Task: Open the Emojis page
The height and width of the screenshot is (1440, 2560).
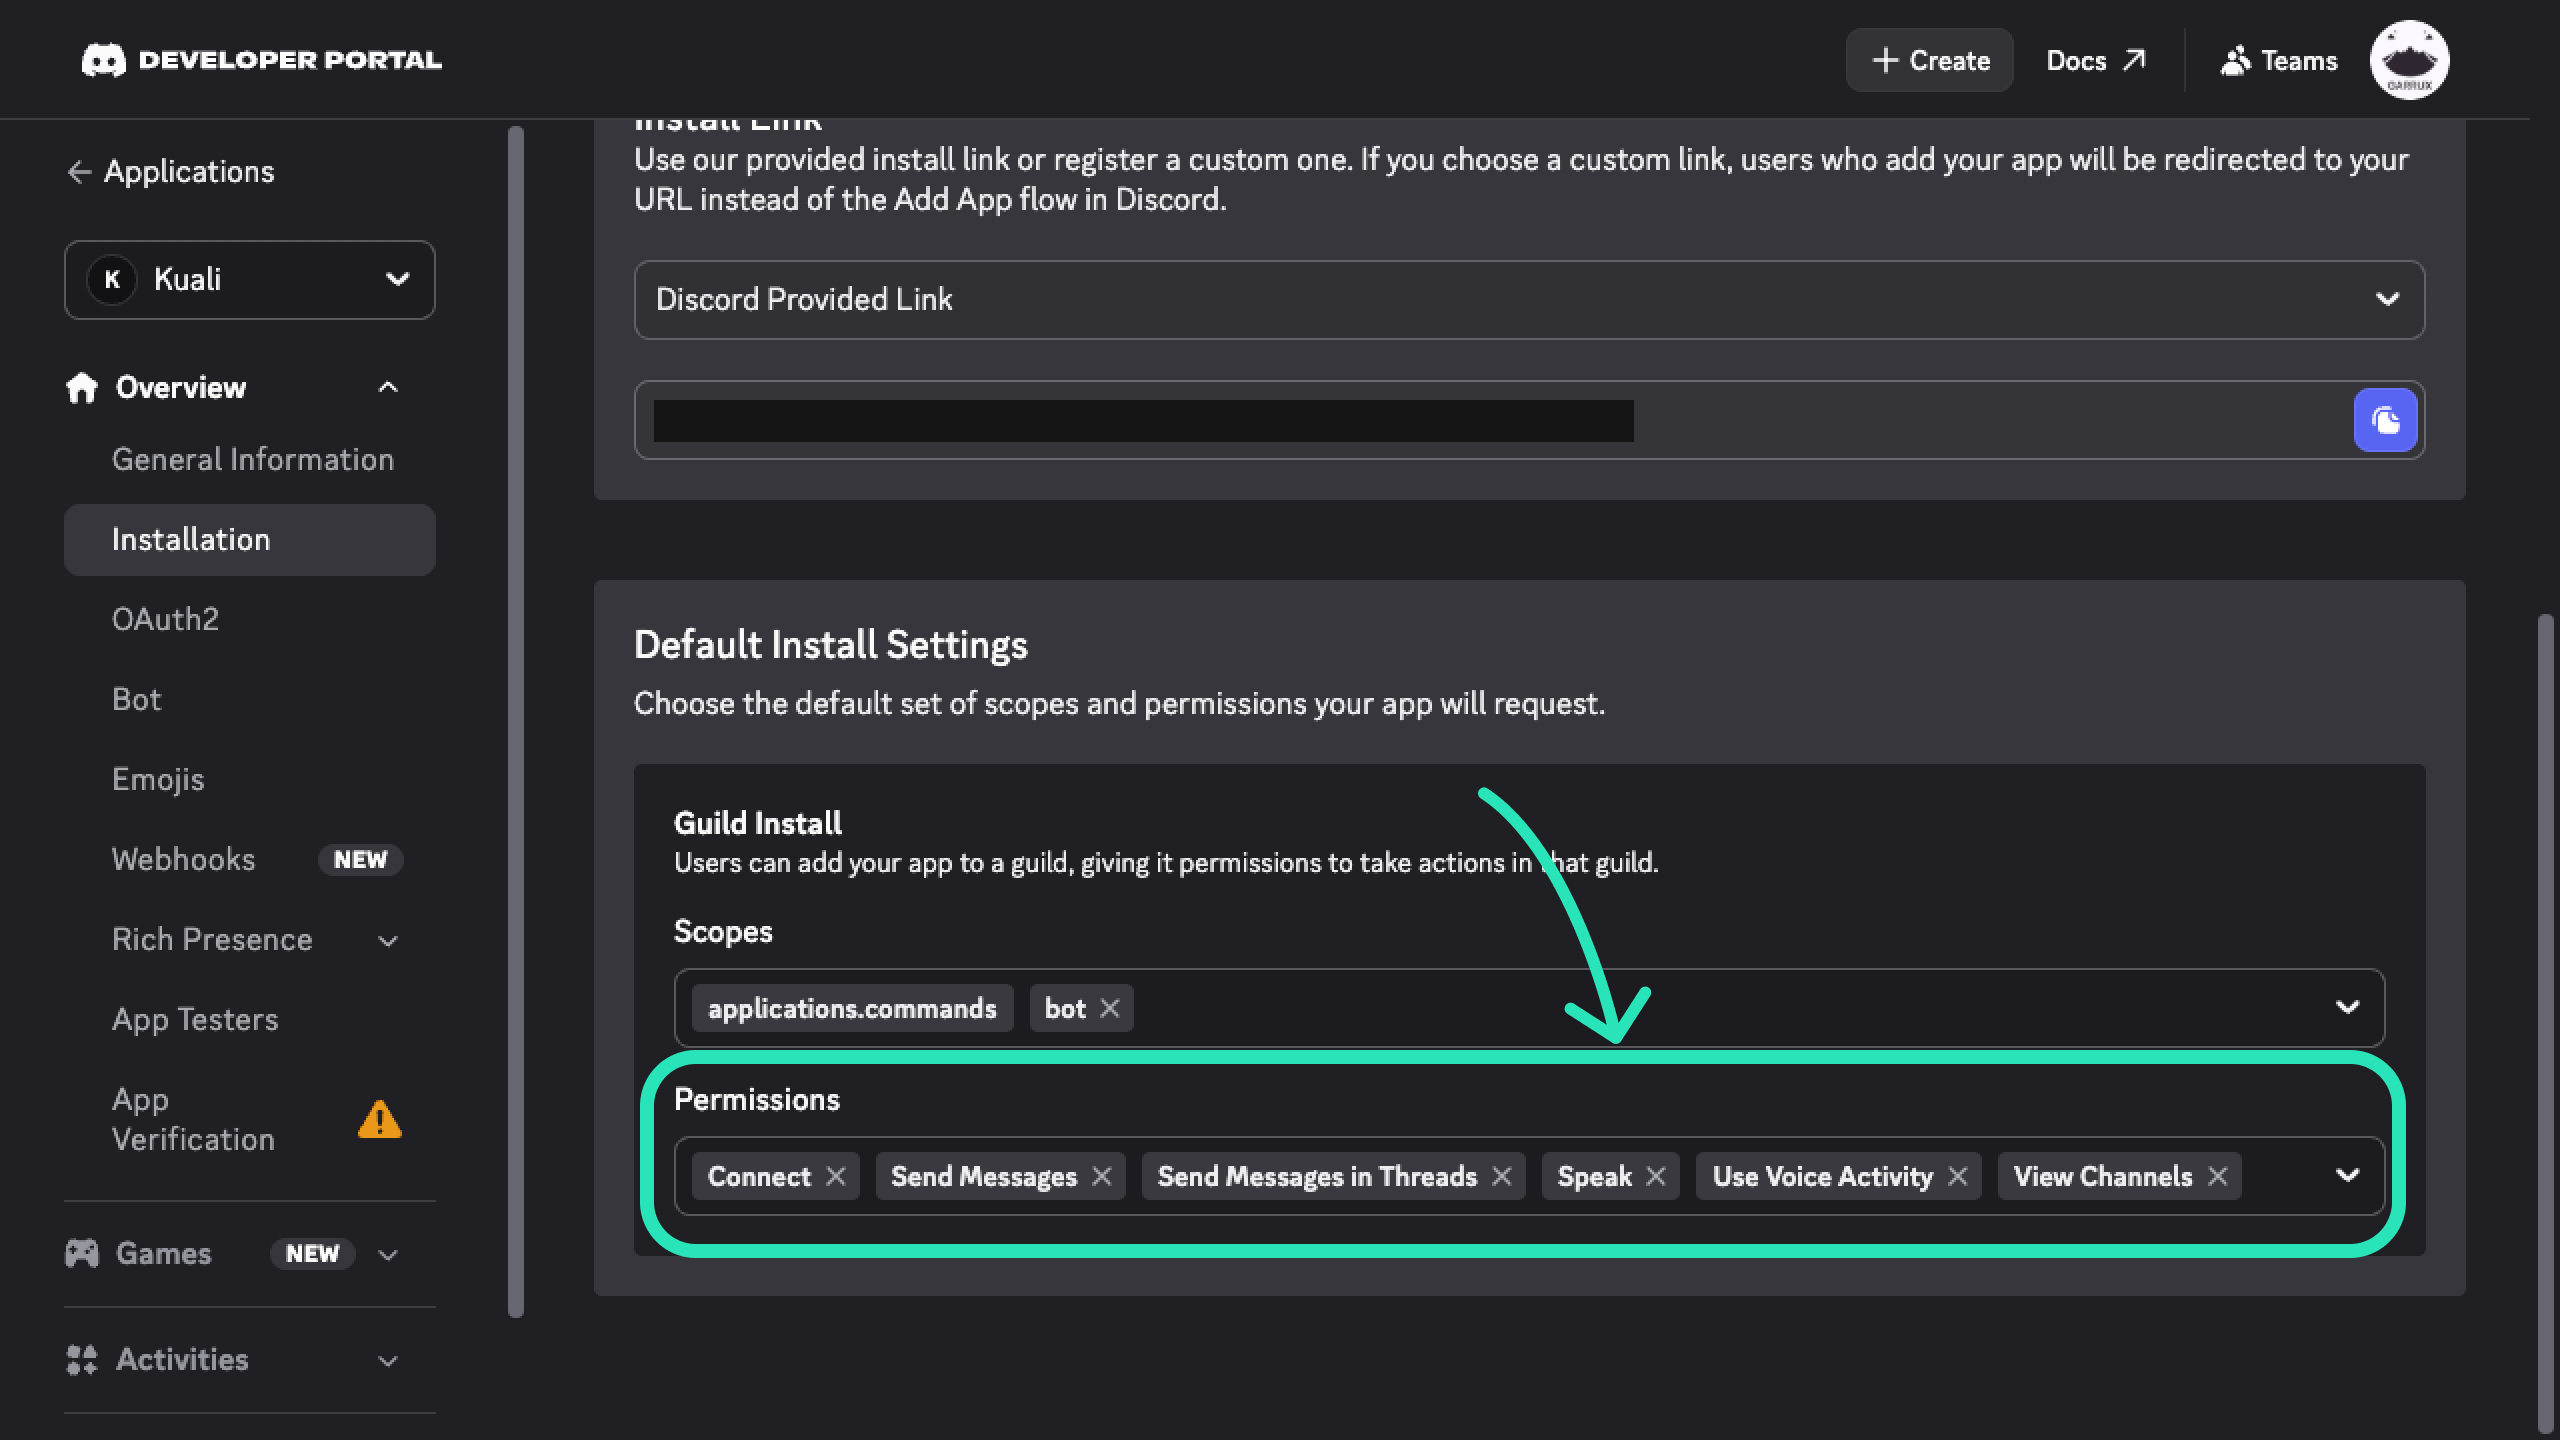Action: [x=250, y=779]
